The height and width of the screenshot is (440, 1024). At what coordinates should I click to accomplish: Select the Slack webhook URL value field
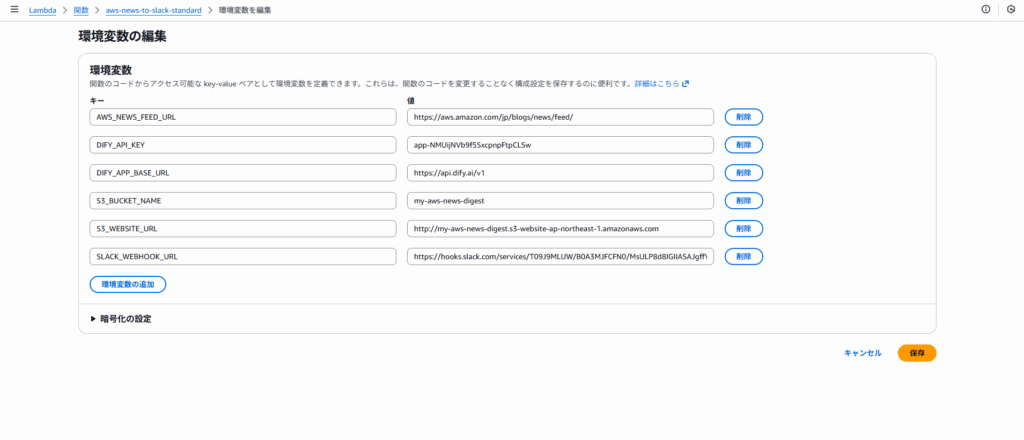coord(560,257)
